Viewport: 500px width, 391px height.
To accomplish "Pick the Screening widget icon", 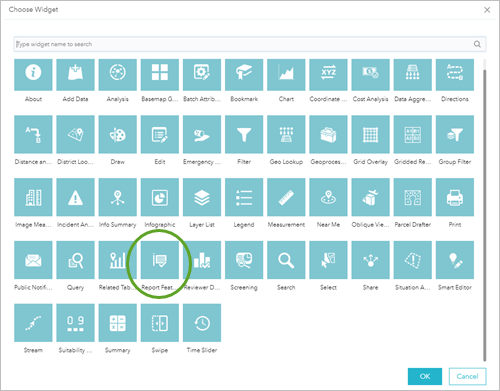I will [x=244, y=260].
